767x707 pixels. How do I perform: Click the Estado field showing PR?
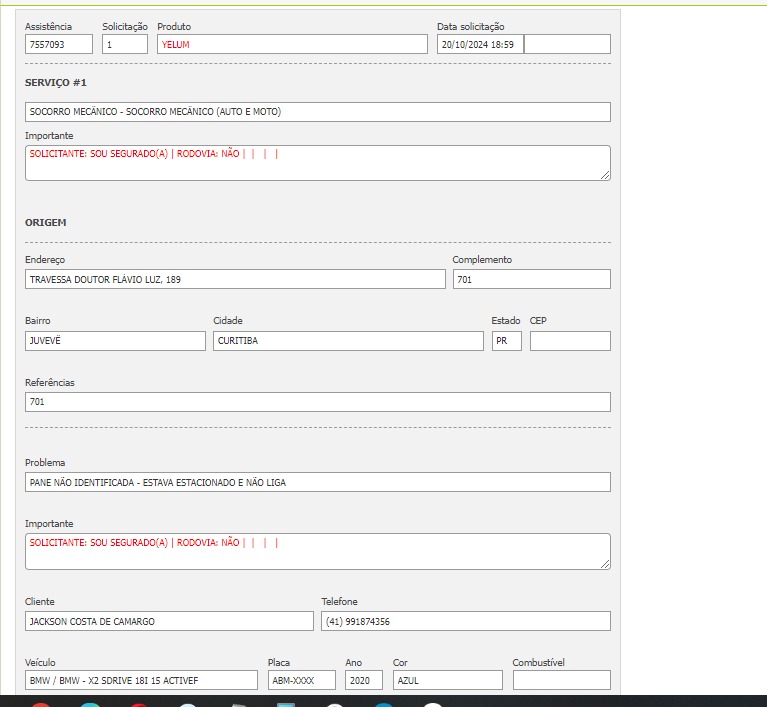tap(507, 341)
